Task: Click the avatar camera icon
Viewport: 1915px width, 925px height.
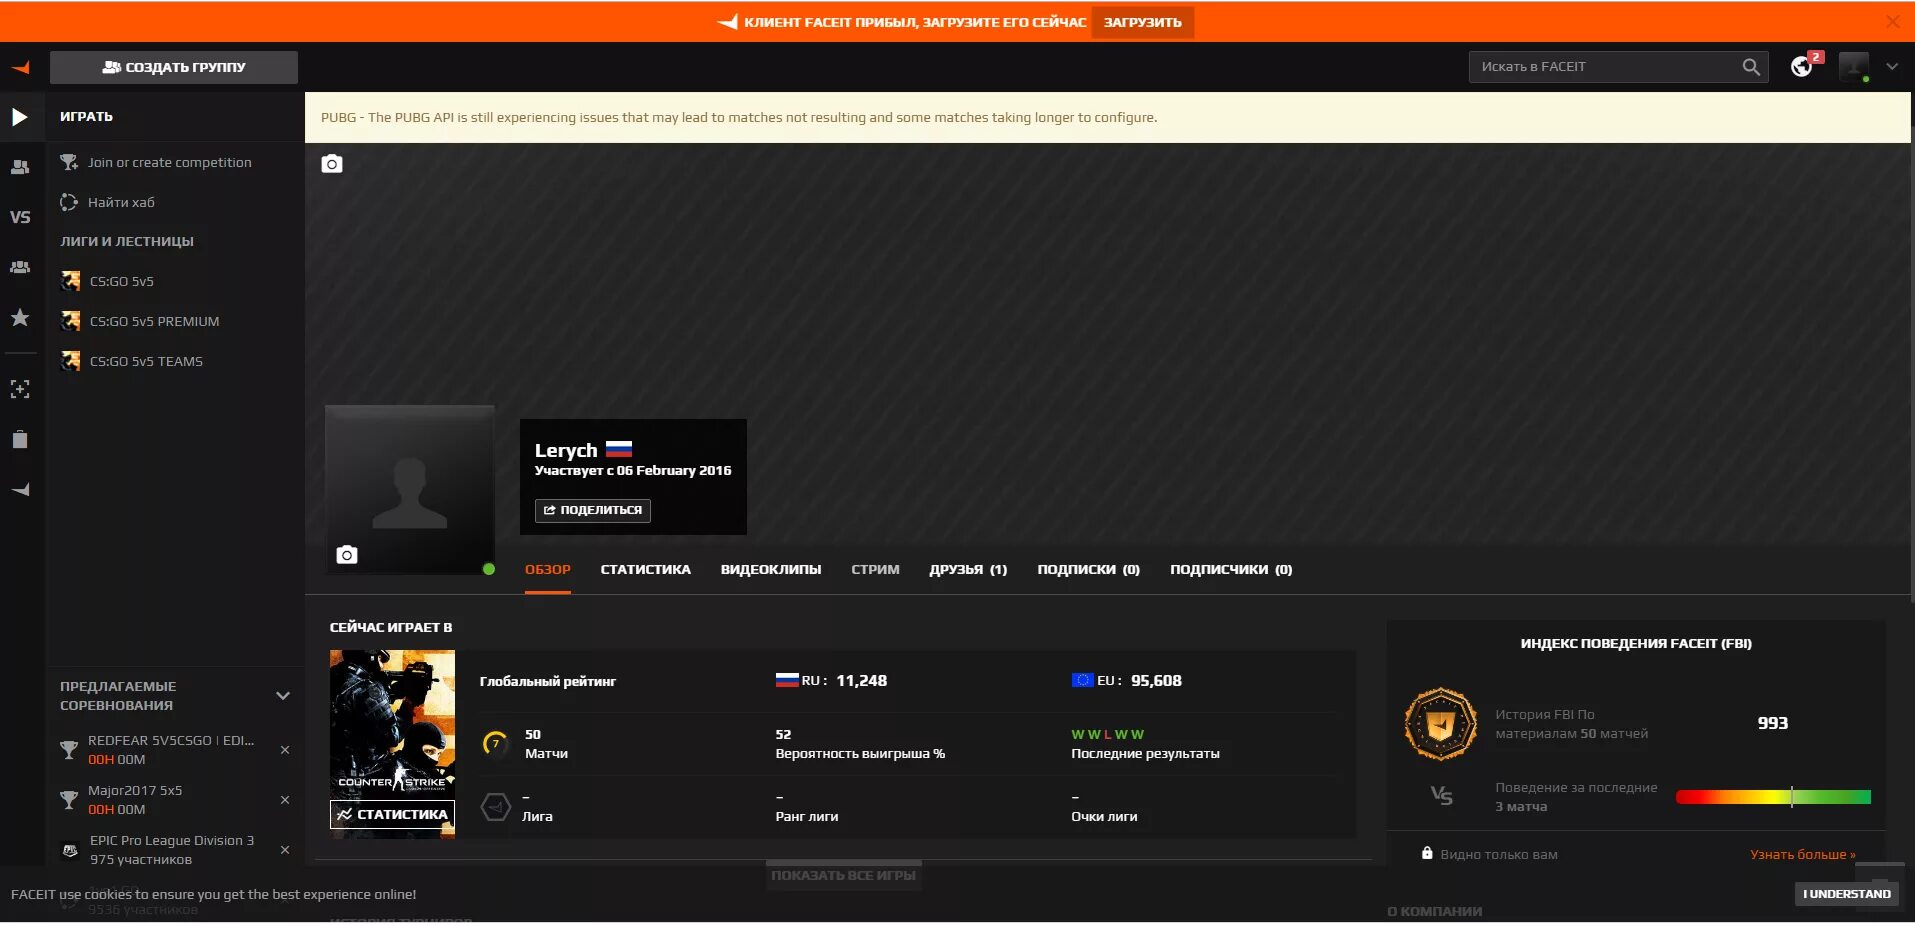Action: pyautogui.click(x=347, y=555)
